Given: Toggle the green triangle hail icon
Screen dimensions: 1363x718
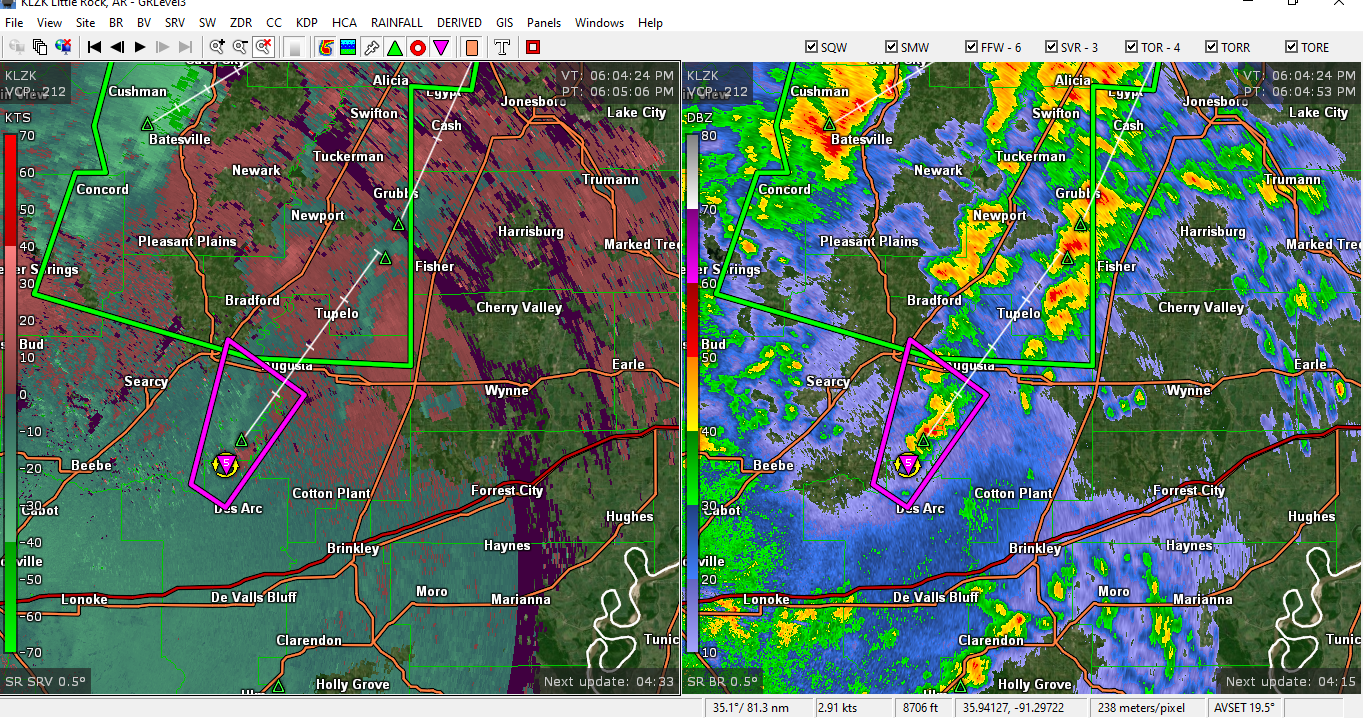Looking at the screenshot, I should pyautogui.click(x=394, y=47).
